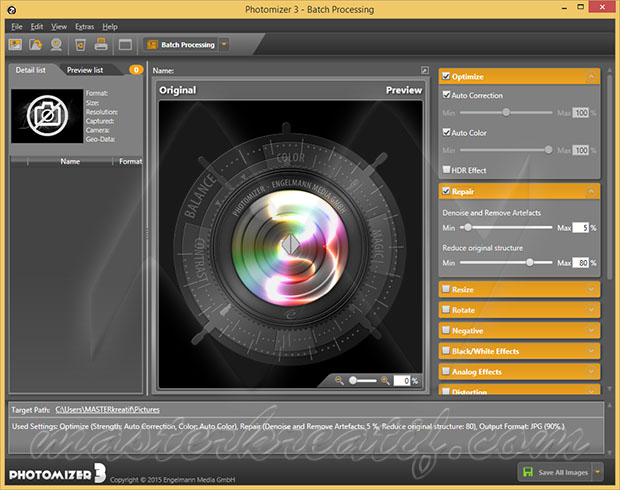Open the Edit menu
The width and height of the screenshot is (620, 490).
pos(37,26)
